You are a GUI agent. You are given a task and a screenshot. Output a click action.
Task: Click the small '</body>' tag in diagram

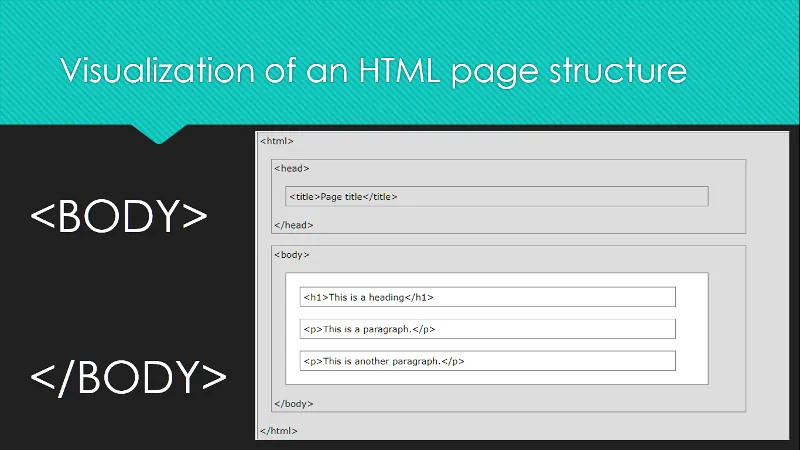tap(294, 404)
